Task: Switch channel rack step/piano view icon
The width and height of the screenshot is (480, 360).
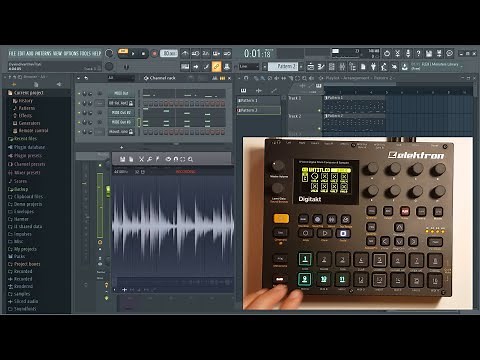Action: tap(222, 78)
